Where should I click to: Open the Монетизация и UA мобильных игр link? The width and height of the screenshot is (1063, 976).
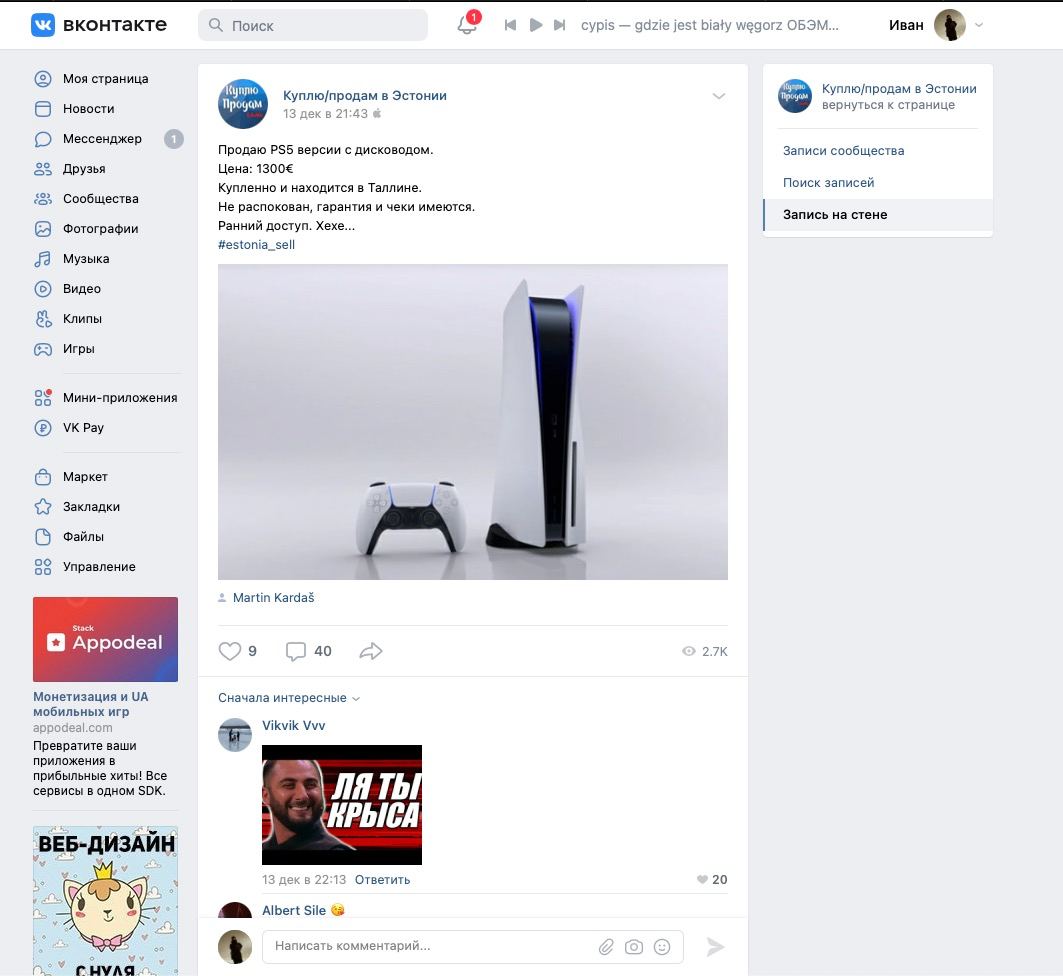(91, 704)
